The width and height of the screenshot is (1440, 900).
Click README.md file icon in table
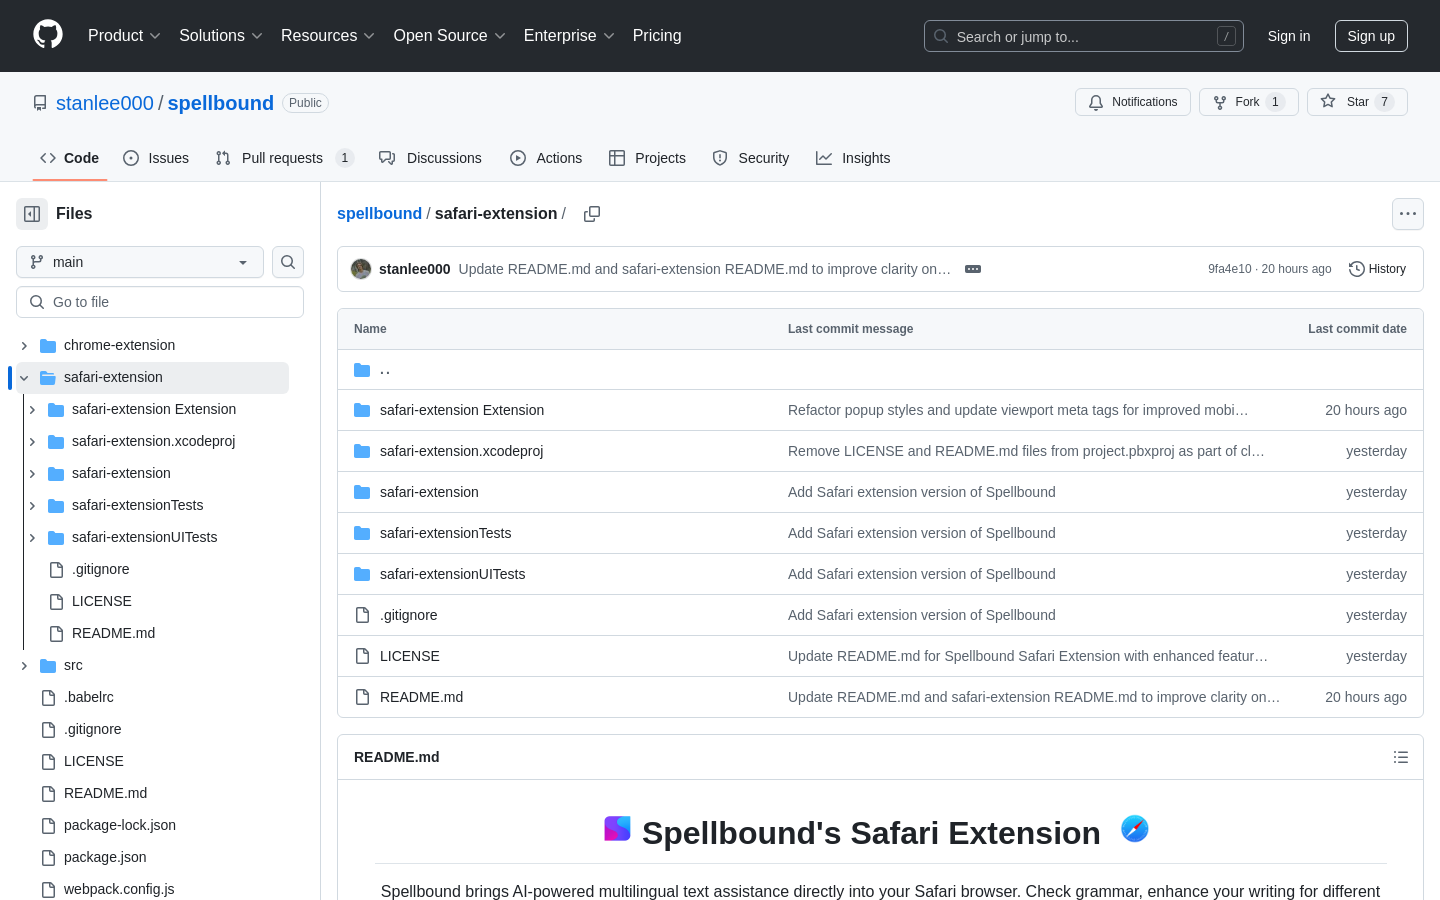click(362, 697)
